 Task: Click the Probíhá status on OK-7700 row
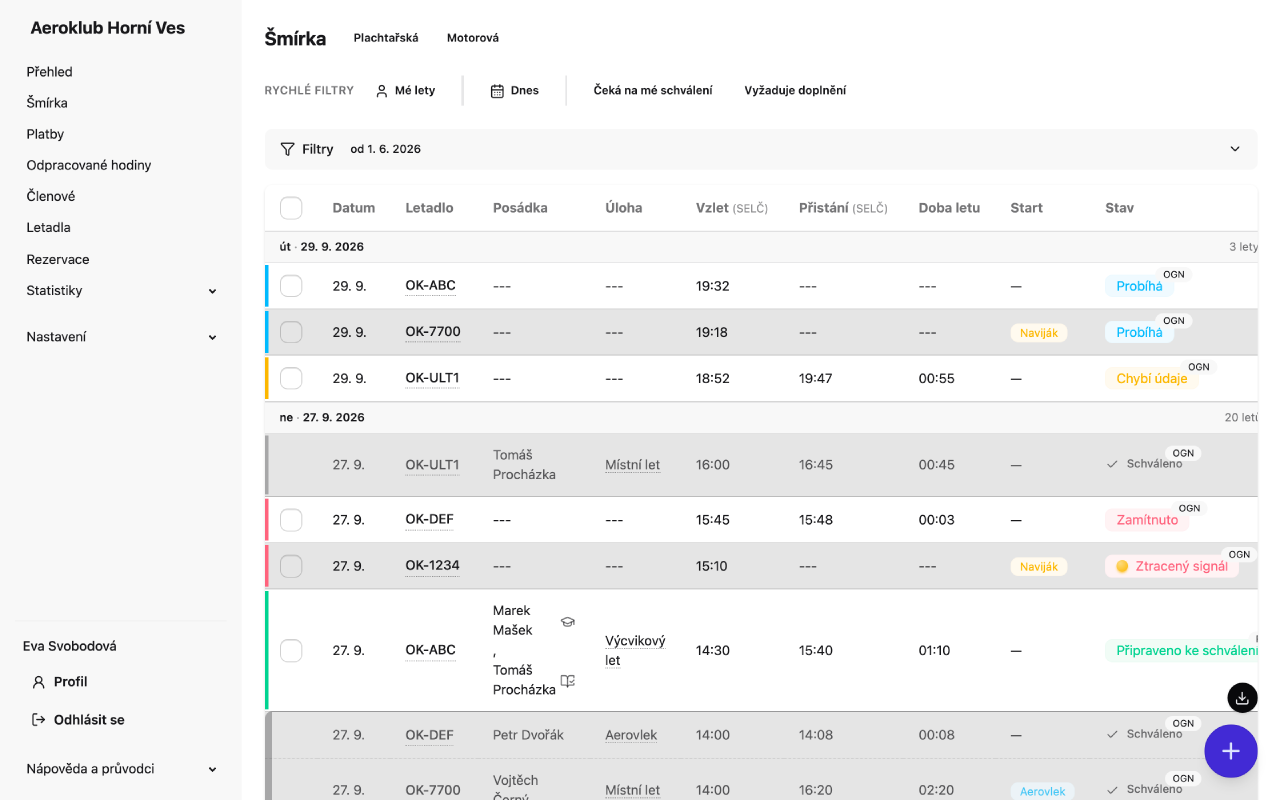tap(1139, 332)
